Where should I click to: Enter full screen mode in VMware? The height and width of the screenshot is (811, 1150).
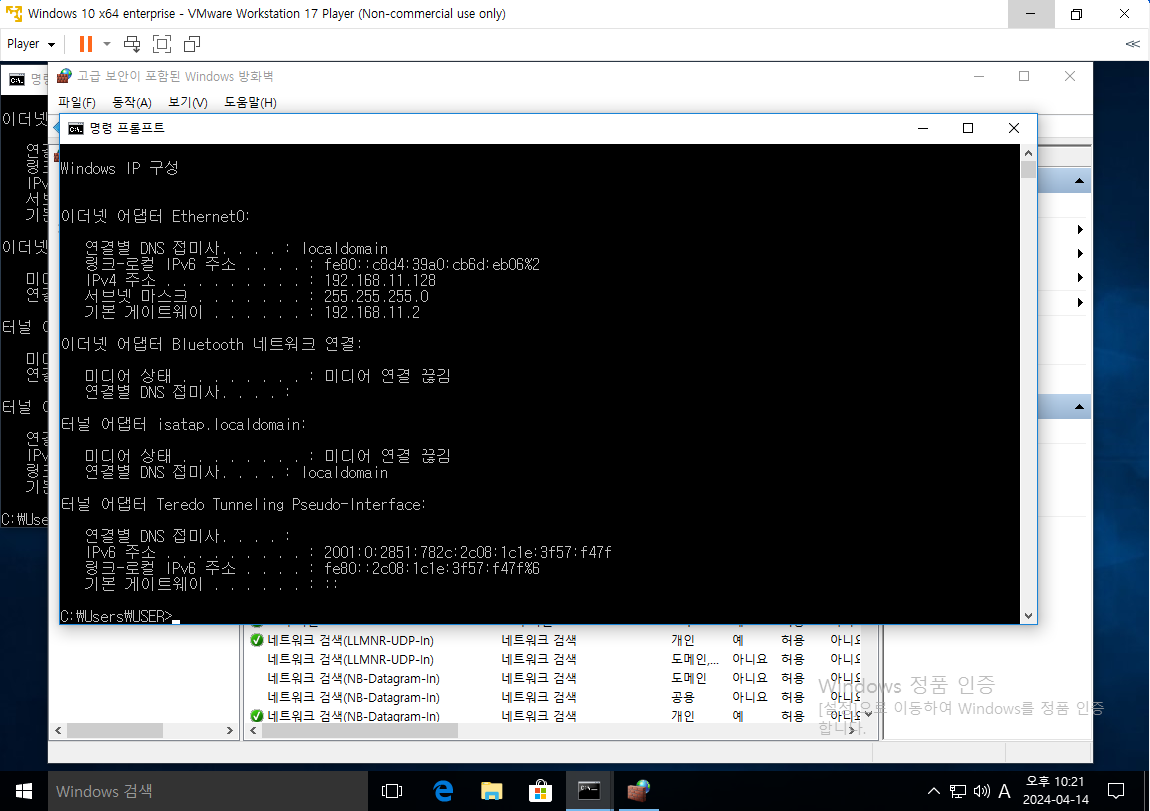pyautogui.click(x=162, y=44)
